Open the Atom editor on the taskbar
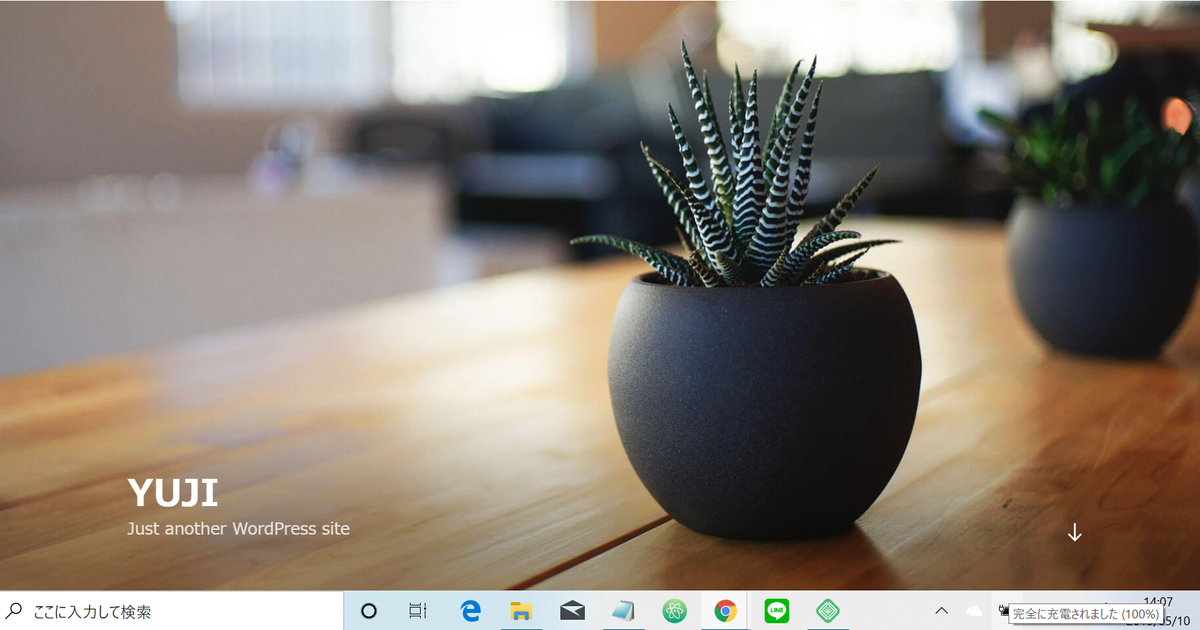The width and height of the screenshot is (1200, 630). click(x=674, y=611)
